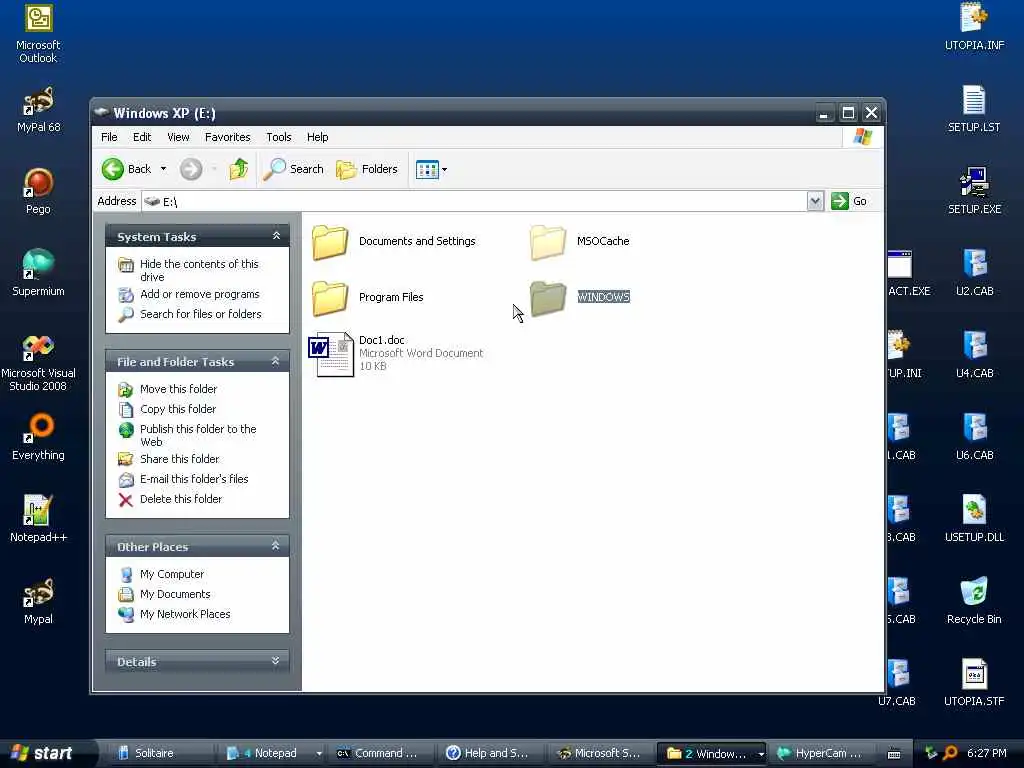Image resolution: width=1024 pixels, height=768 pixels.
Task: Collapse the System Tasks panel
Action: (x=276, y=236)
